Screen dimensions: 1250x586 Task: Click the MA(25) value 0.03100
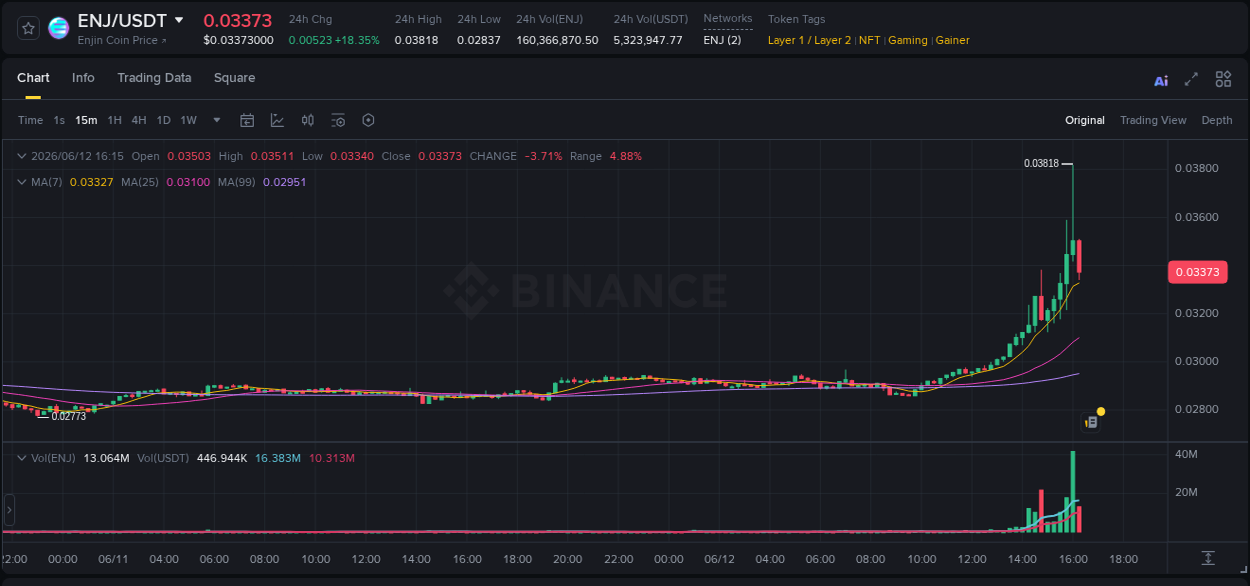[x=189, y=182]
